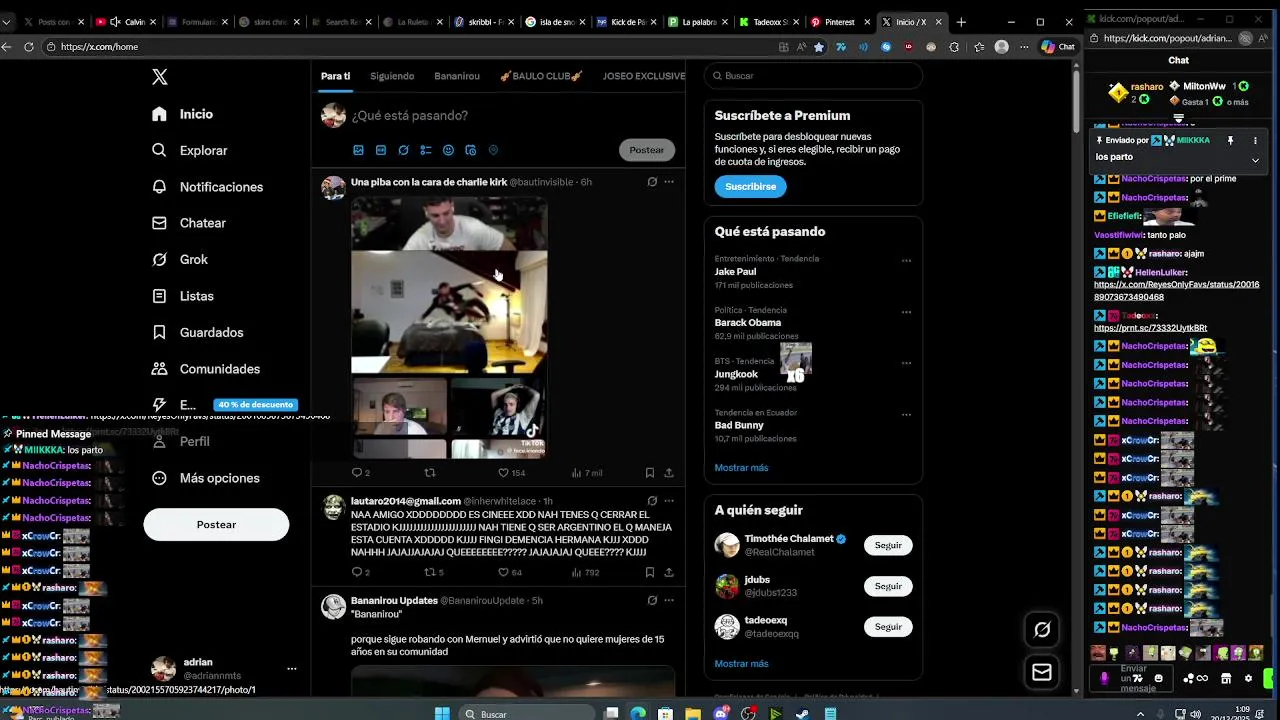Repost the lautaro2014 post
1280x720 pixels.
(430, 573)
